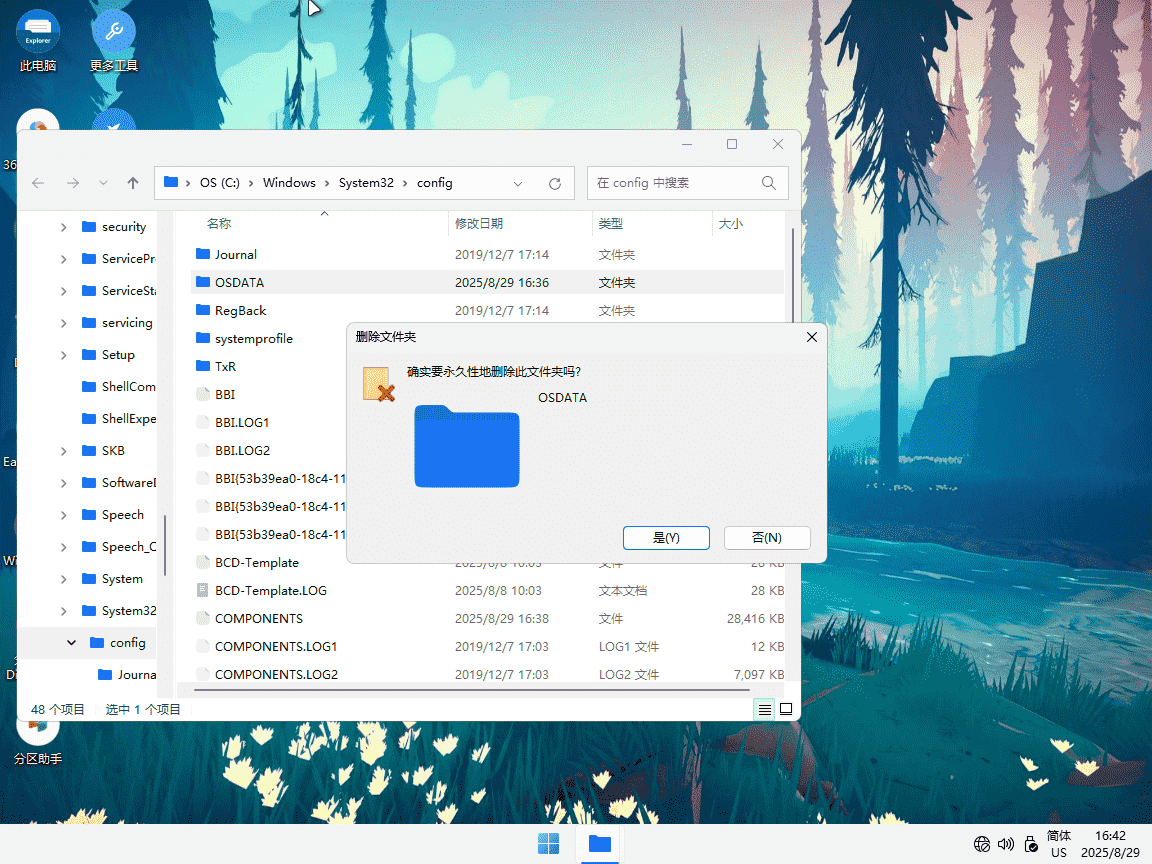Click the large OSDATA folder thumbnail in dialog
The height and width of the screenshot is (864, 1152).
coord(467,446)
